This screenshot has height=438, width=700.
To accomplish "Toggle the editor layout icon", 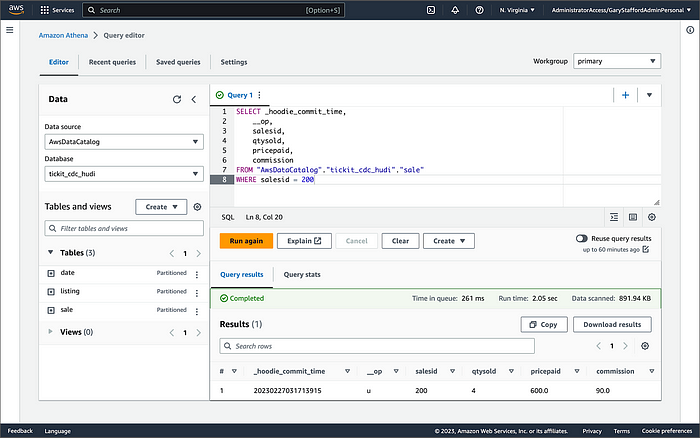I will (x=633, y=217).
